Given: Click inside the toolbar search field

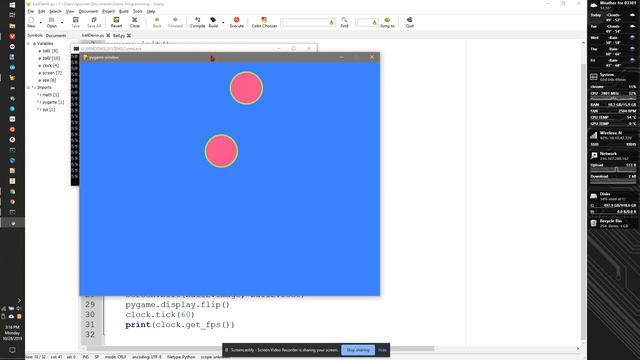Looking at the screenshot, I should click(305, 22).
